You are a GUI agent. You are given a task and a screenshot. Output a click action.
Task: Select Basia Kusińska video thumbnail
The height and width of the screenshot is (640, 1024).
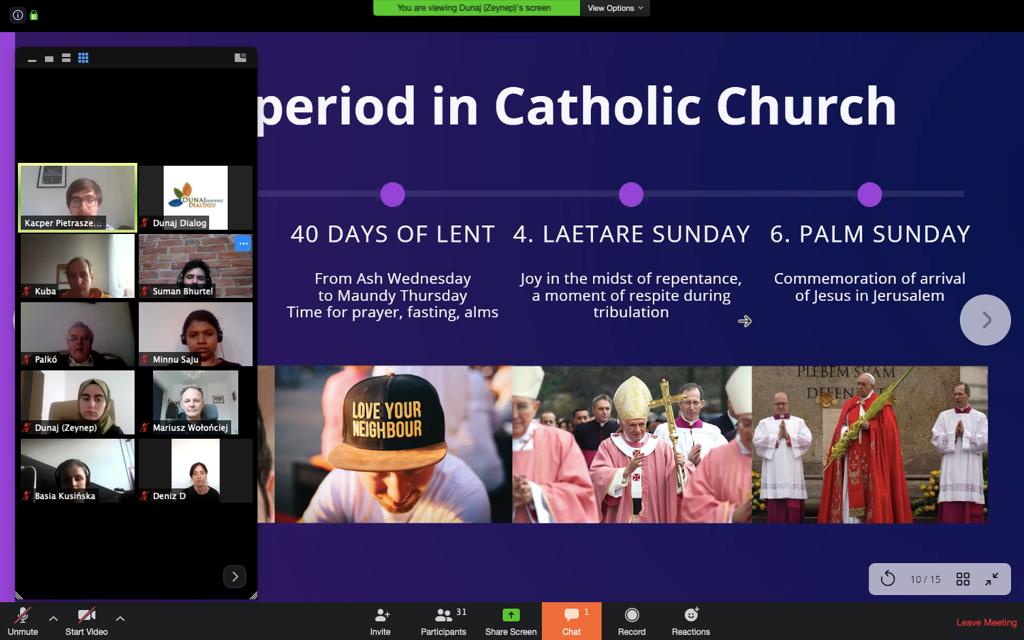[78, 470]
